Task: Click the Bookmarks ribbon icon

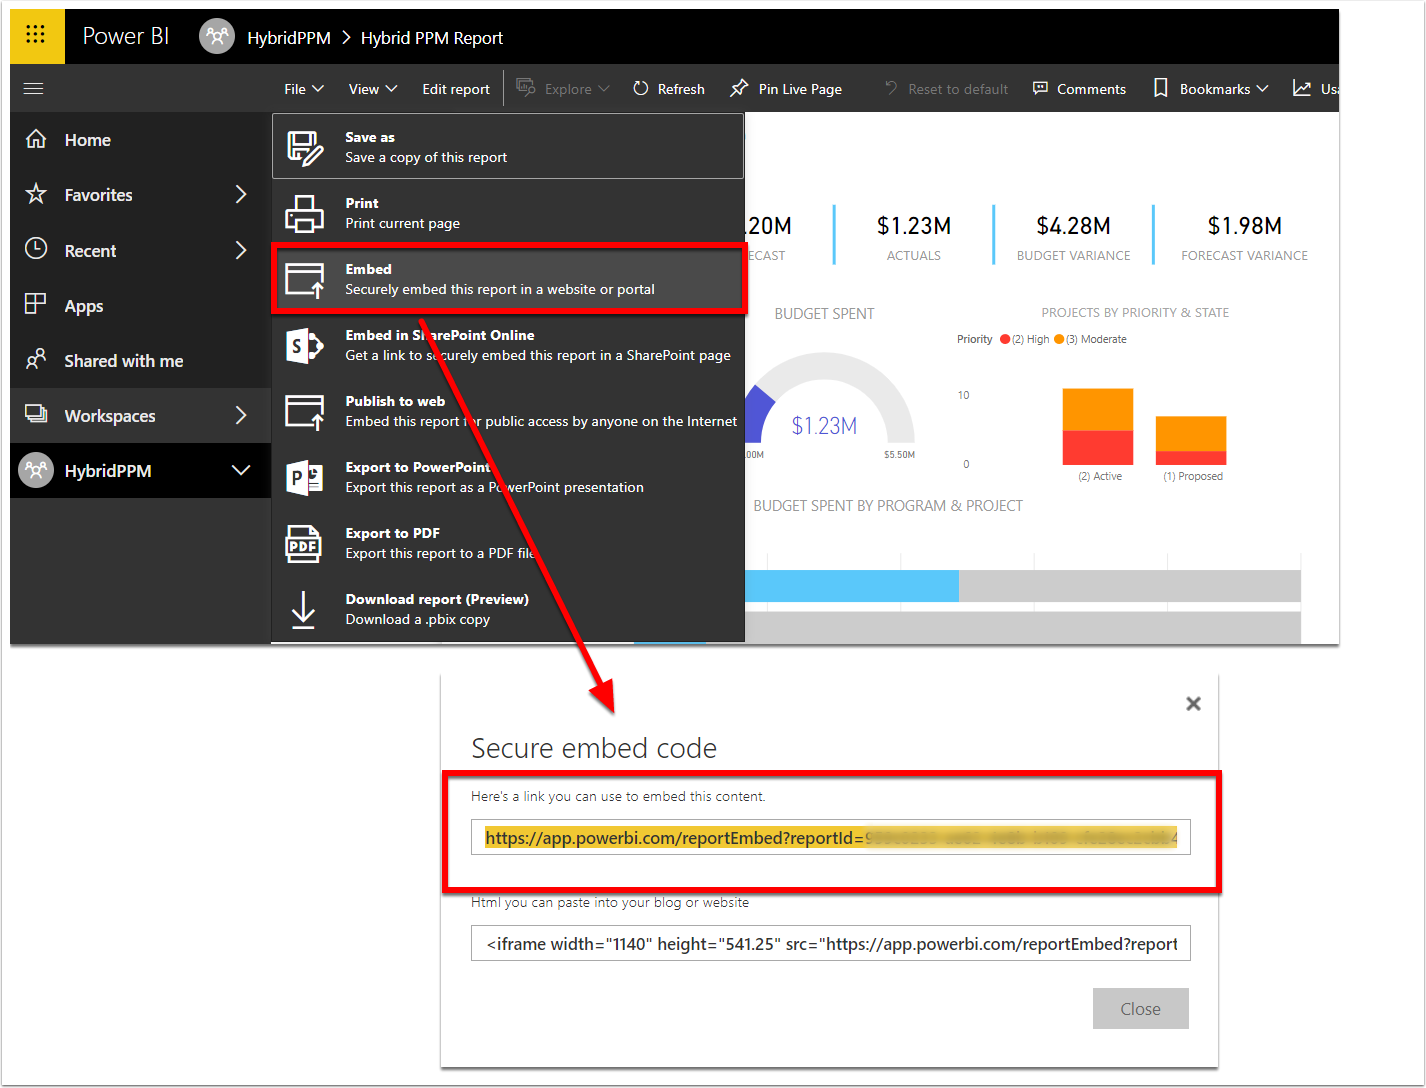Action: tap(1160, 88)
